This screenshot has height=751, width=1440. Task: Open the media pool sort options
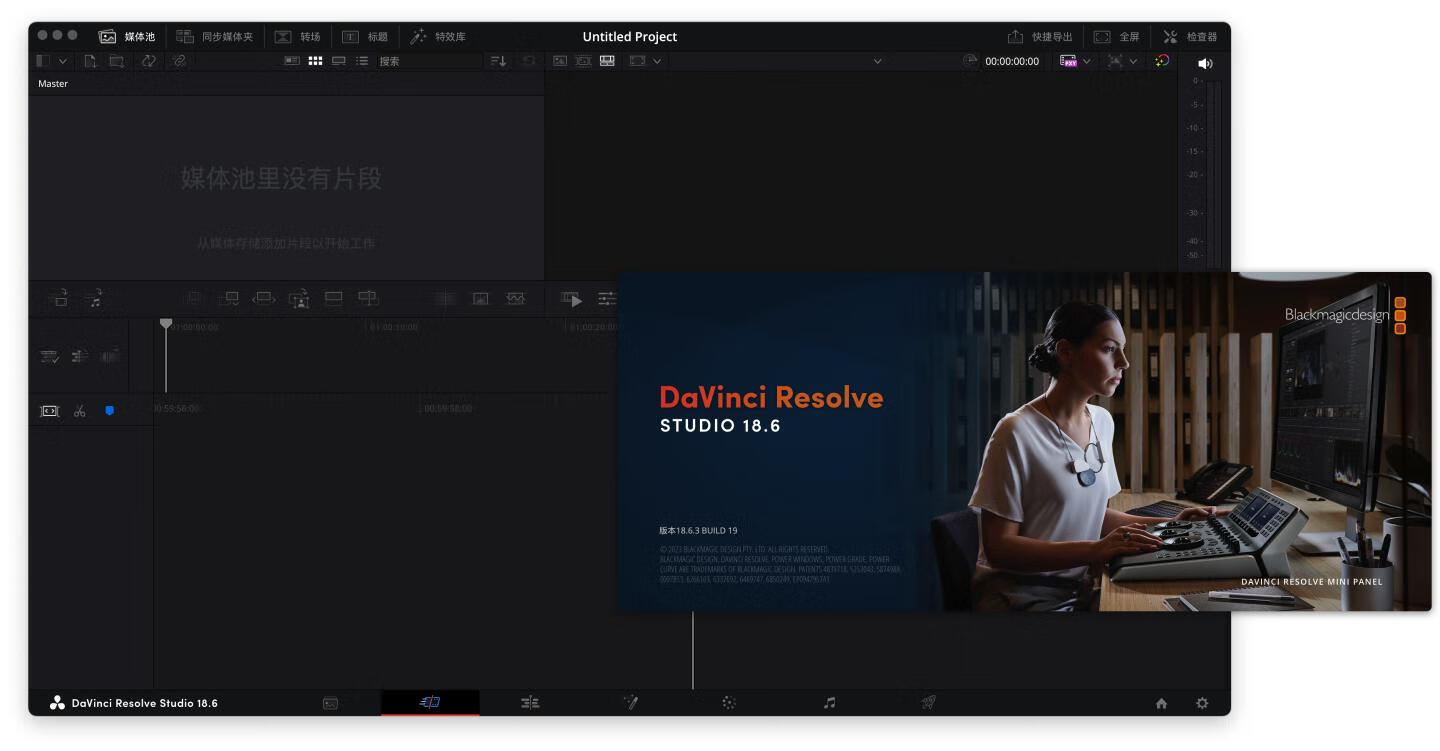[x=498, y=61]
